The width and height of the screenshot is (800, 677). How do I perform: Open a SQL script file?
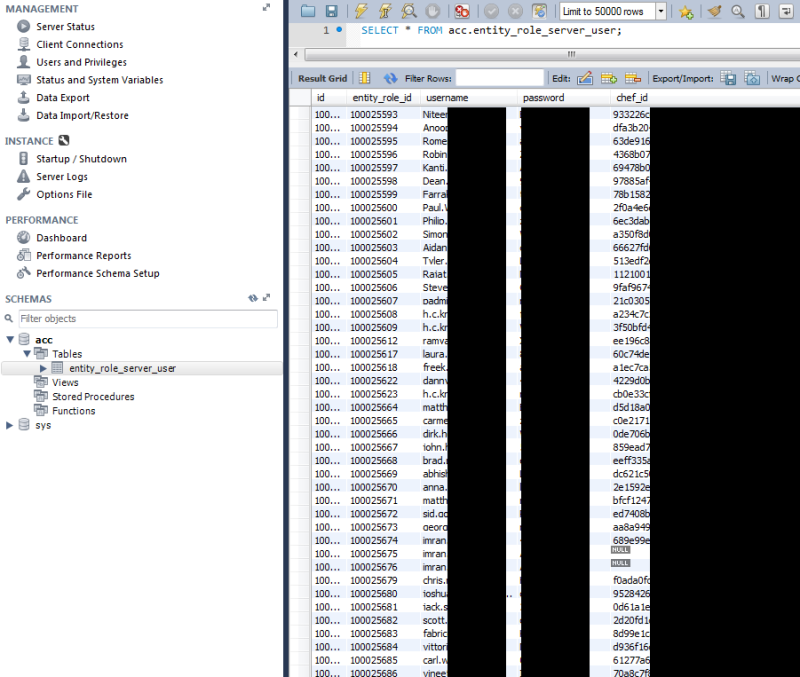point(308,11)
